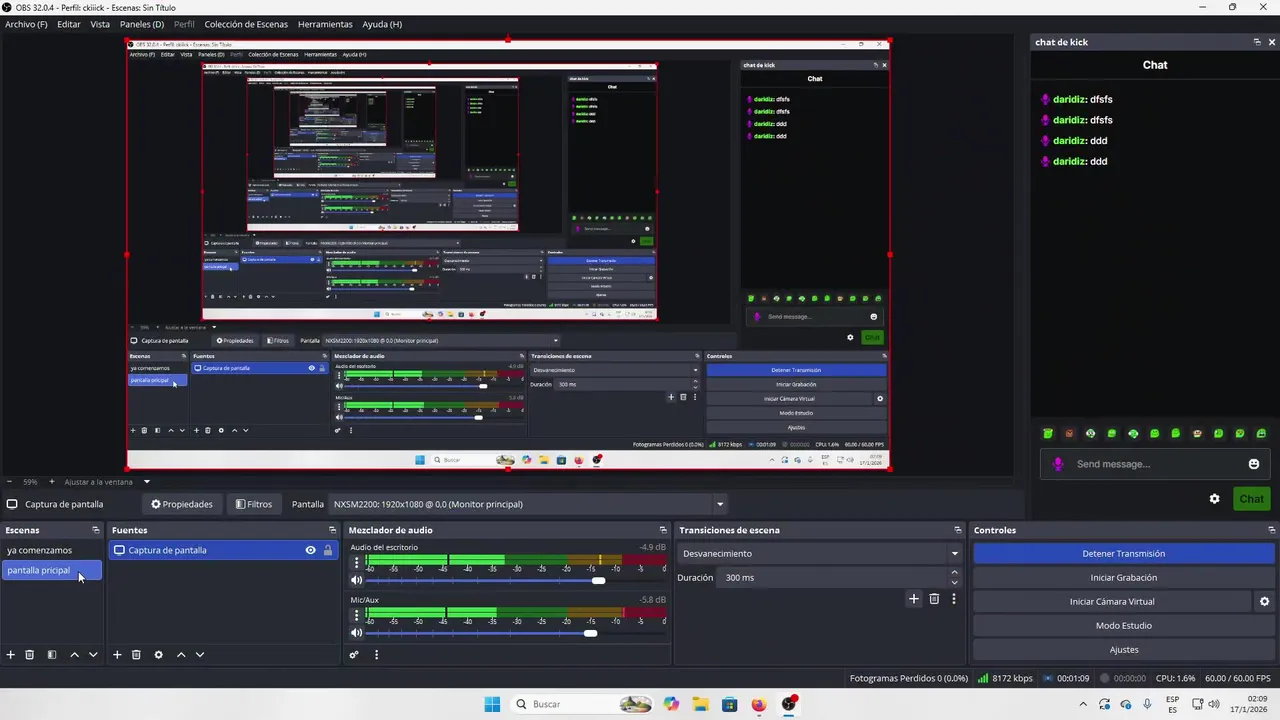The height and width of the screenshot is (720, 1280).
Task: Click the first green emote in chat
Action: pyautogui.click(x=1048, y=434)
